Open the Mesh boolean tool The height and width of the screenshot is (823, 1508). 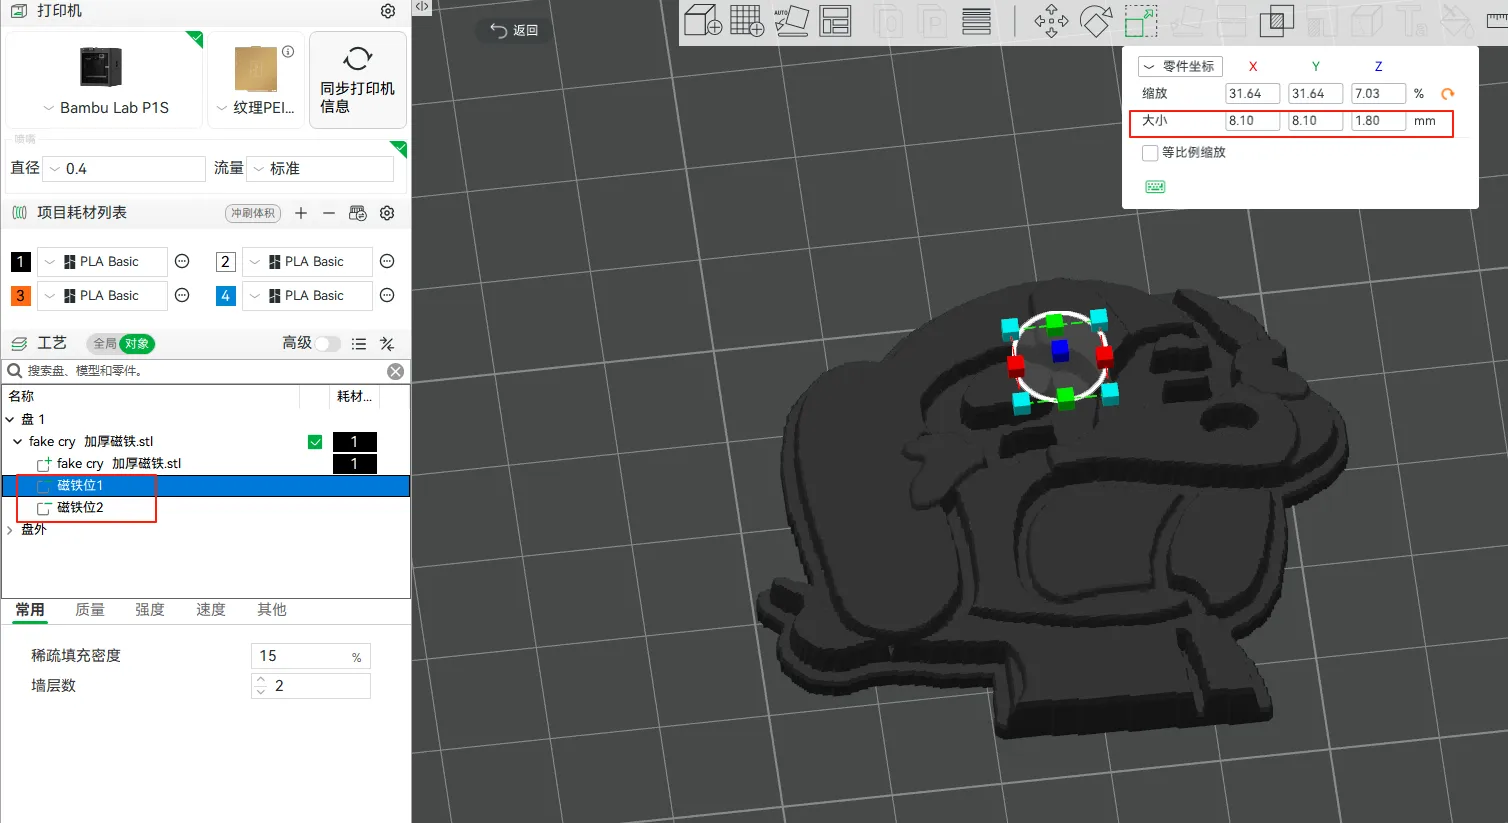tap(1276, 21)
